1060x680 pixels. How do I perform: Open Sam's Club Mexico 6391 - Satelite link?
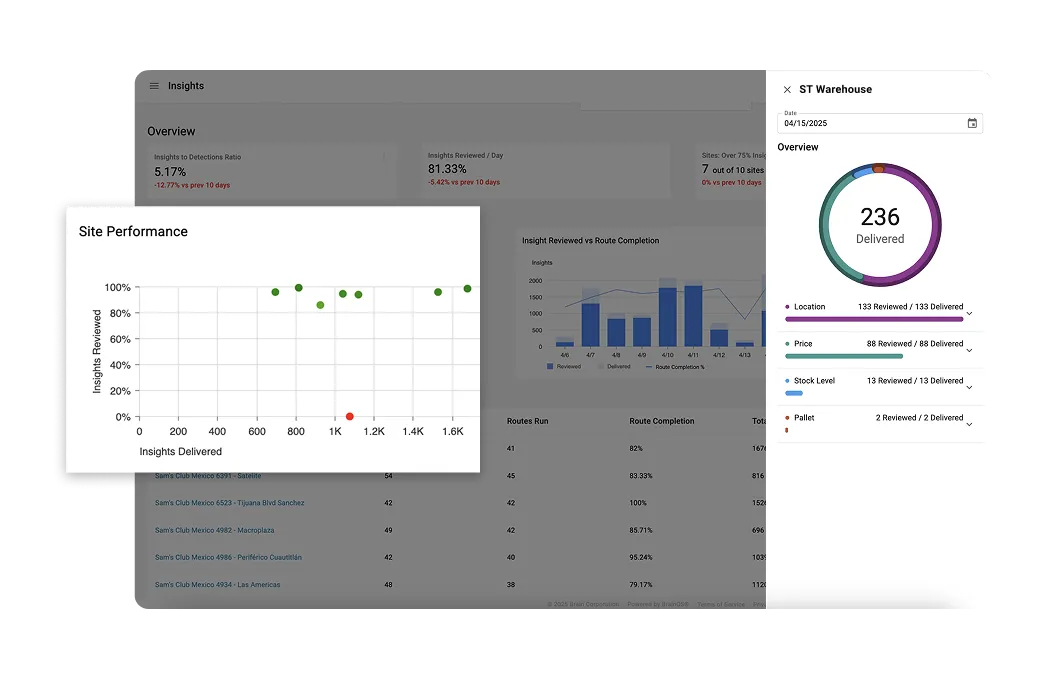[x=208, y=476]
